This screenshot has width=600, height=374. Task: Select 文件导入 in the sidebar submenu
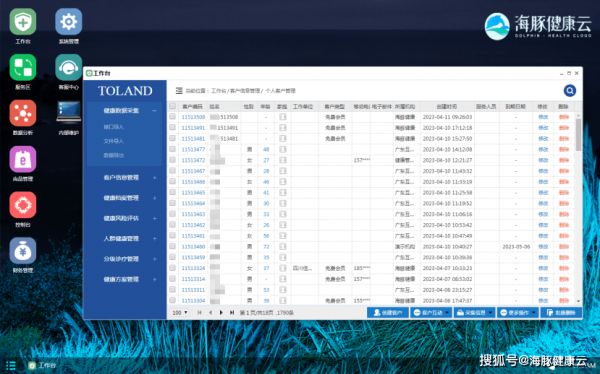click(113, 141)
